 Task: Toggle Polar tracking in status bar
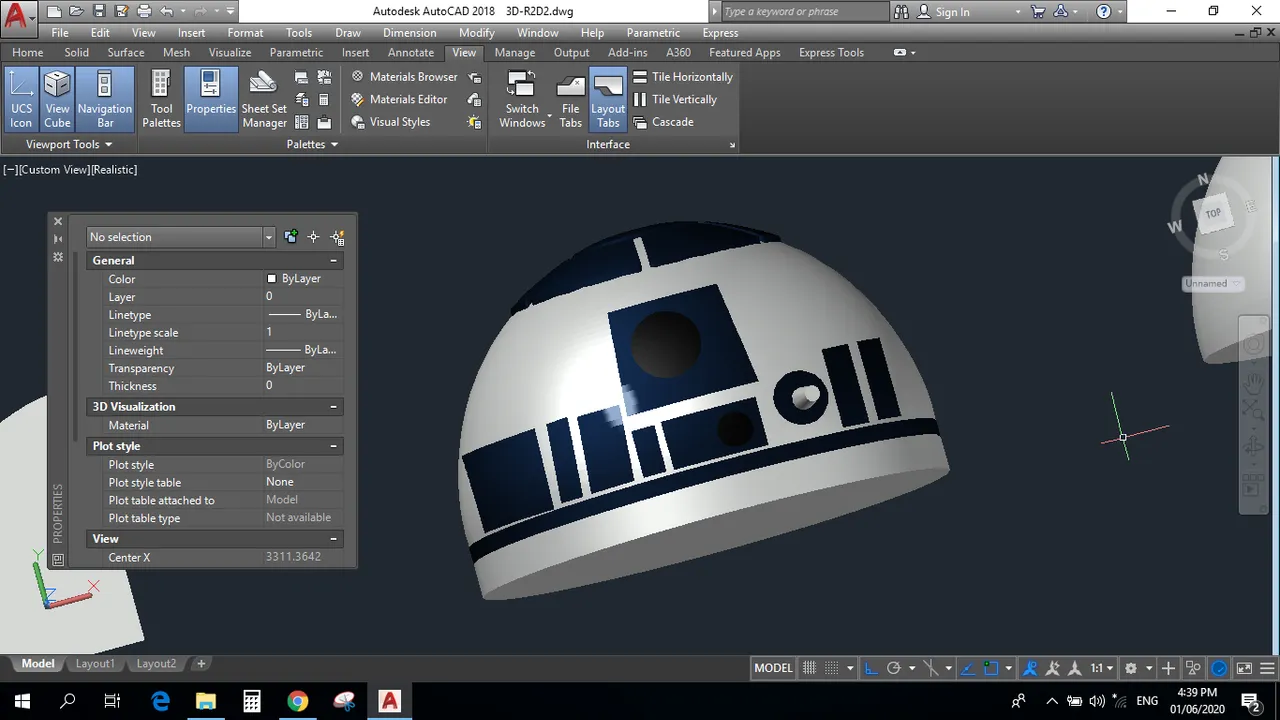tap(894, 668)
